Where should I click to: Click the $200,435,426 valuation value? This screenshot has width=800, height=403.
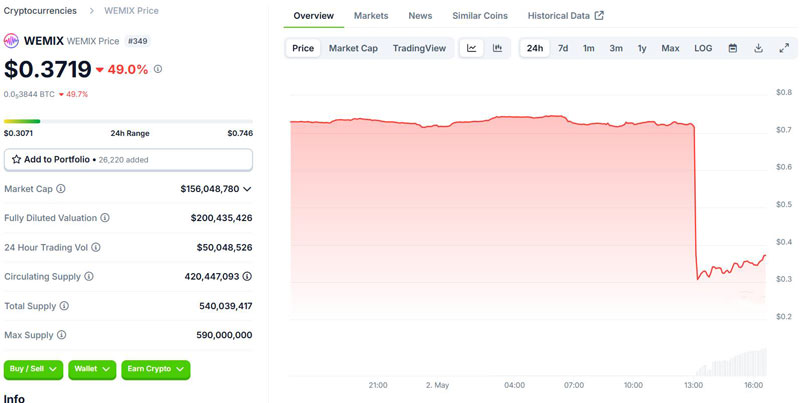(x=221, y=218)
